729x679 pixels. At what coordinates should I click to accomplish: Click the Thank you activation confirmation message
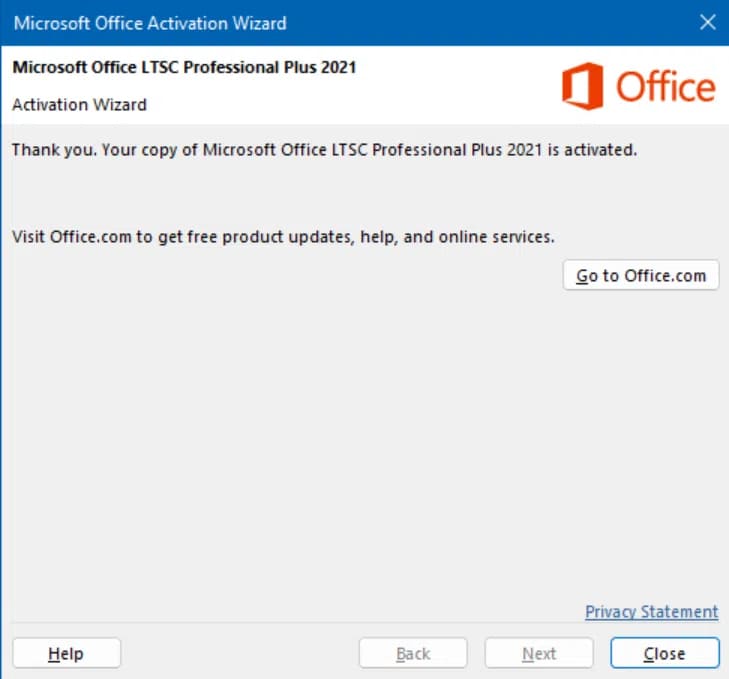[324, 151]
